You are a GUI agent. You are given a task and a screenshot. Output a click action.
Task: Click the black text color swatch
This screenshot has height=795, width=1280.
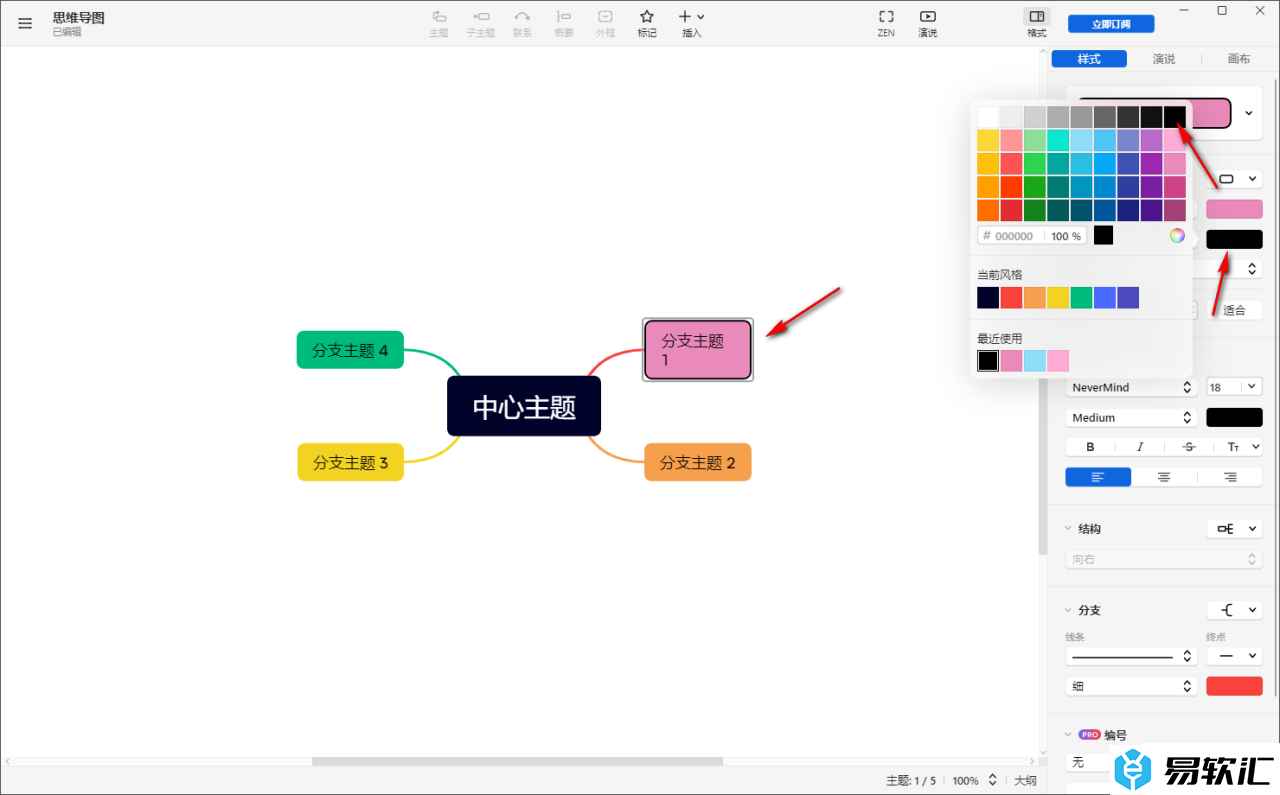click(1234, 417)
